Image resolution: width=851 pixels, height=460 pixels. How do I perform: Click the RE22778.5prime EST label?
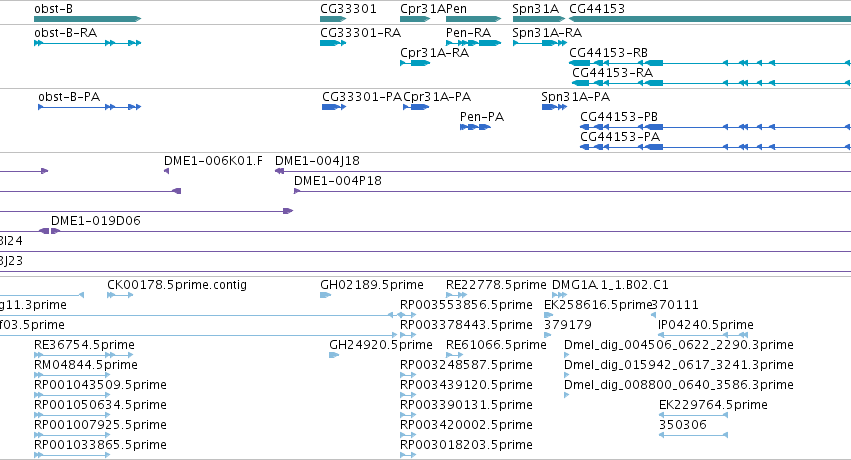click(x=496, y=285)
